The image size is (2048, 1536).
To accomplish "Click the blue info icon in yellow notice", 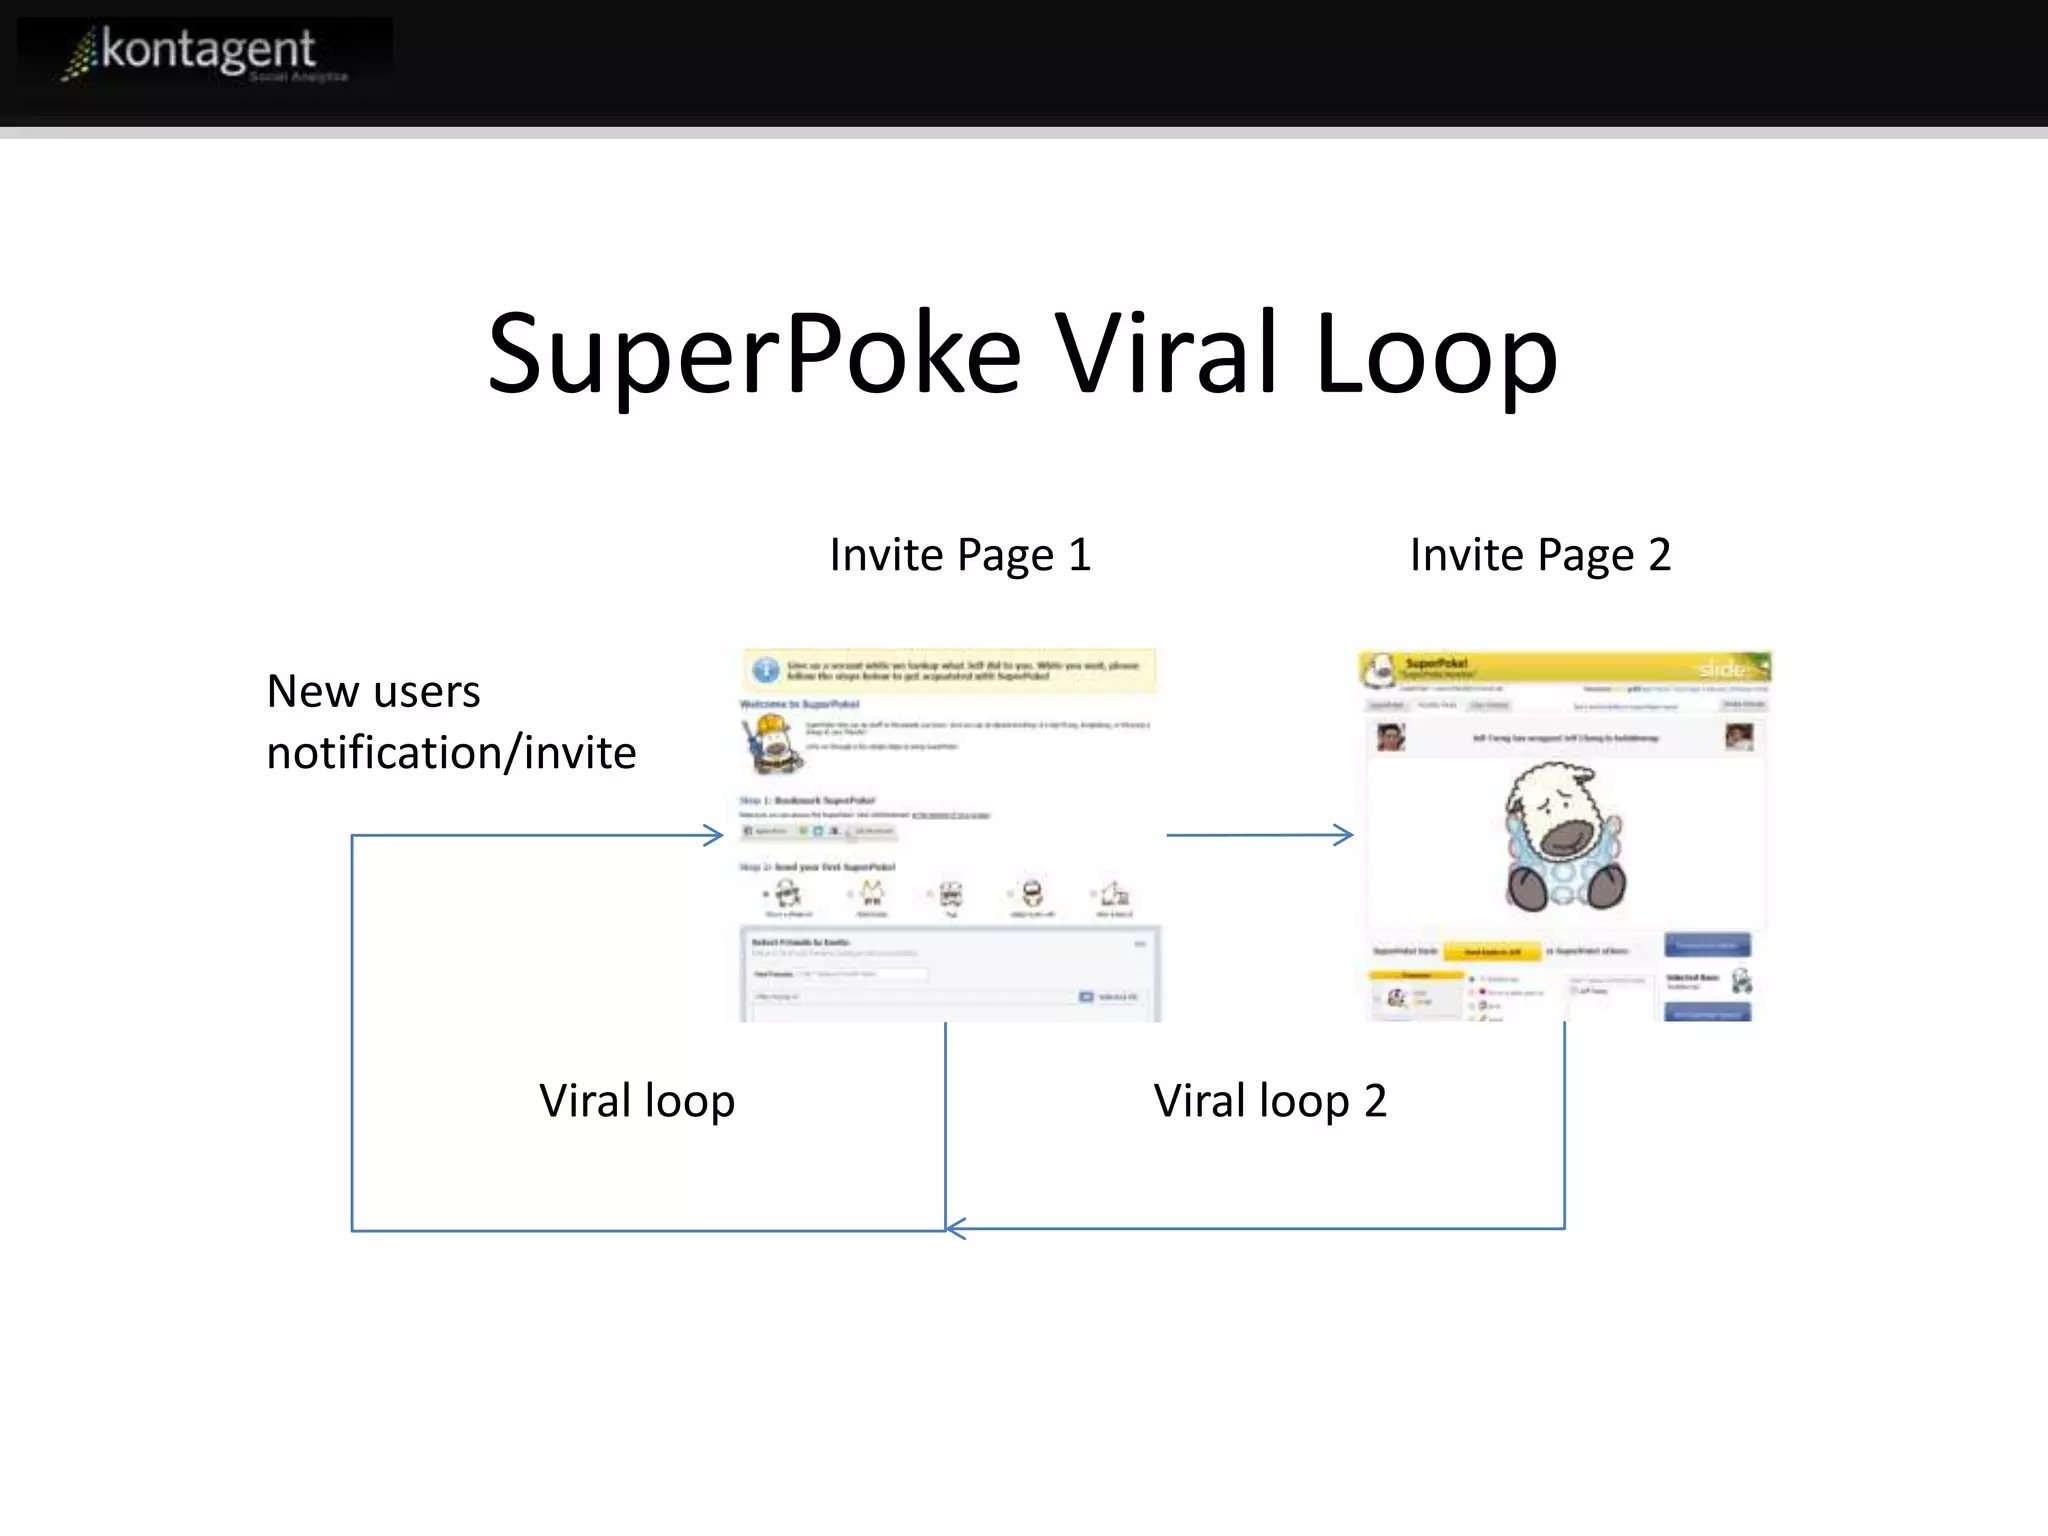I will (766, 670).
